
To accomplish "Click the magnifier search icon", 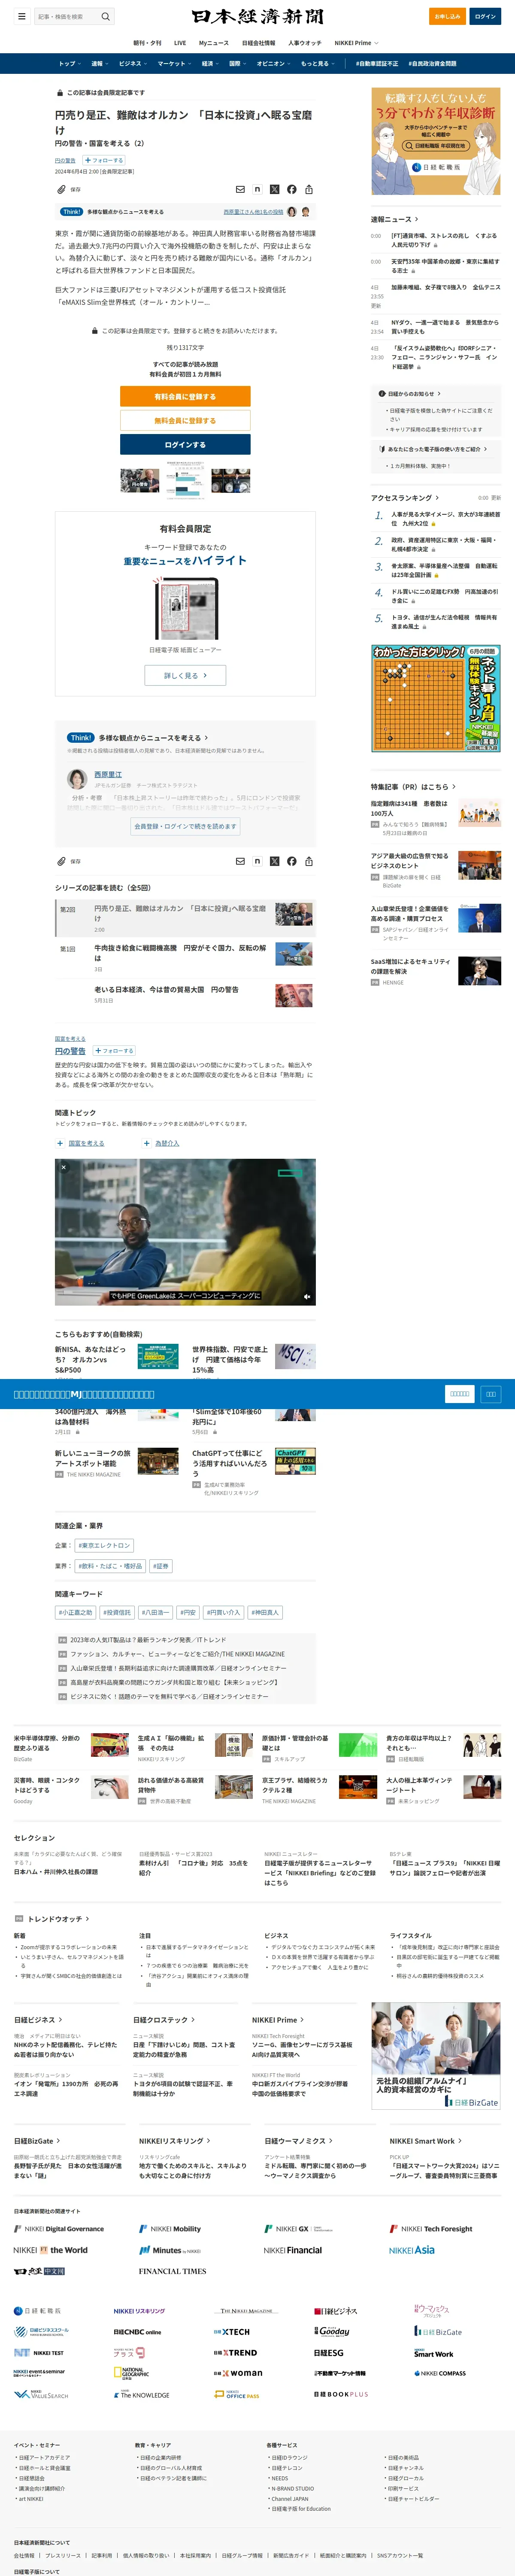I will (106, 16).
